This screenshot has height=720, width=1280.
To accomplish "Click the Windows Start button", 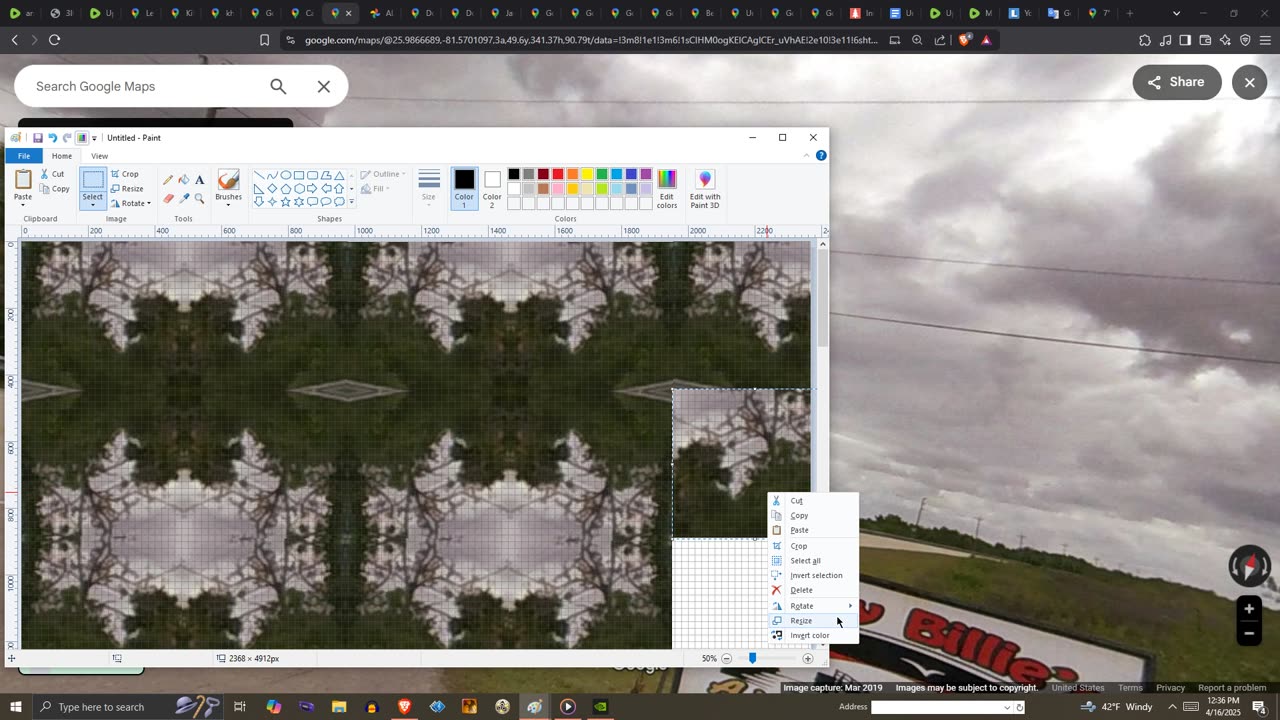I will (16, 707).
